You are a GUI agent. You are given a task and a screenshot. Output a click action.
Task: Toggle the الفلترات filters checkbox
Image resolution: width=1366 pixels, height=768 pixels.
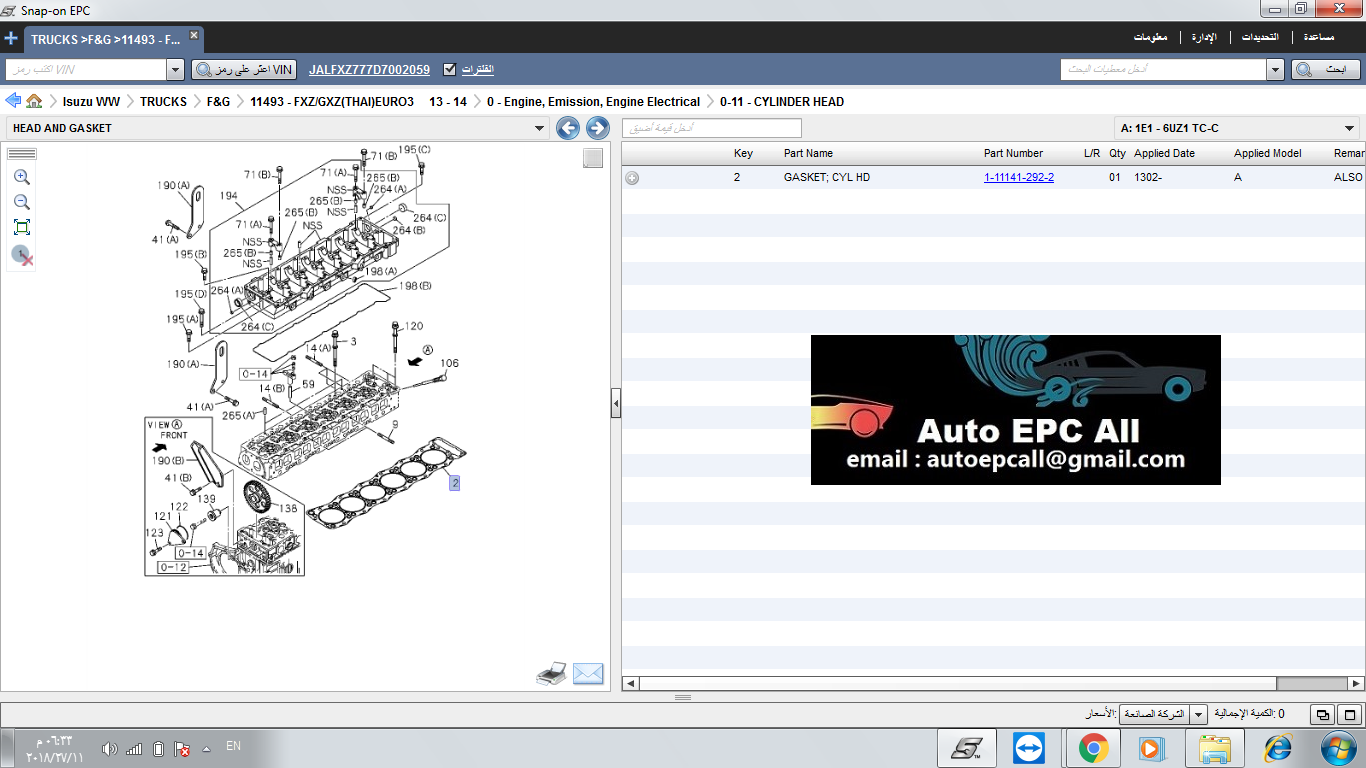tap(449, 69)
